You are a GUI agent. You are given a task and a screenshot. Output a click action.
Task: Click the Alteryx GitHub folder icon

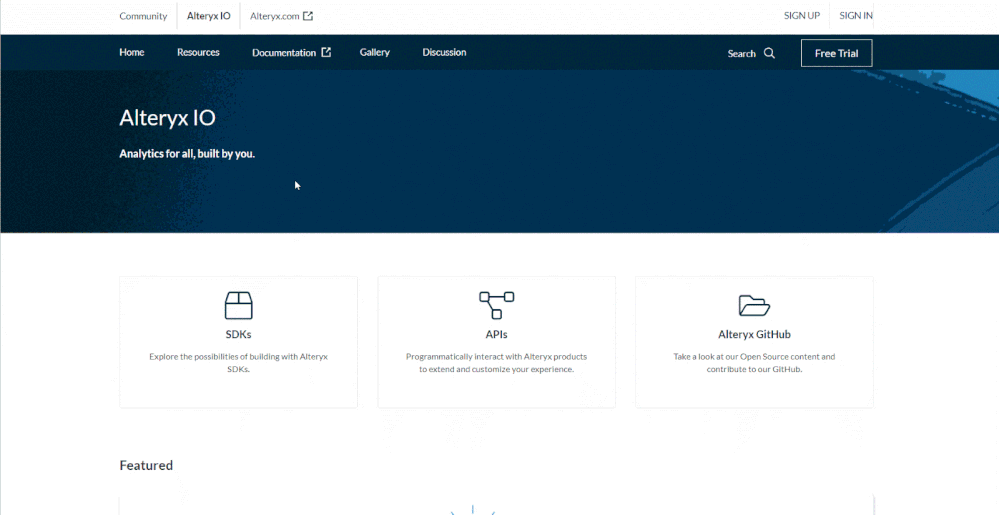(754, 305)
